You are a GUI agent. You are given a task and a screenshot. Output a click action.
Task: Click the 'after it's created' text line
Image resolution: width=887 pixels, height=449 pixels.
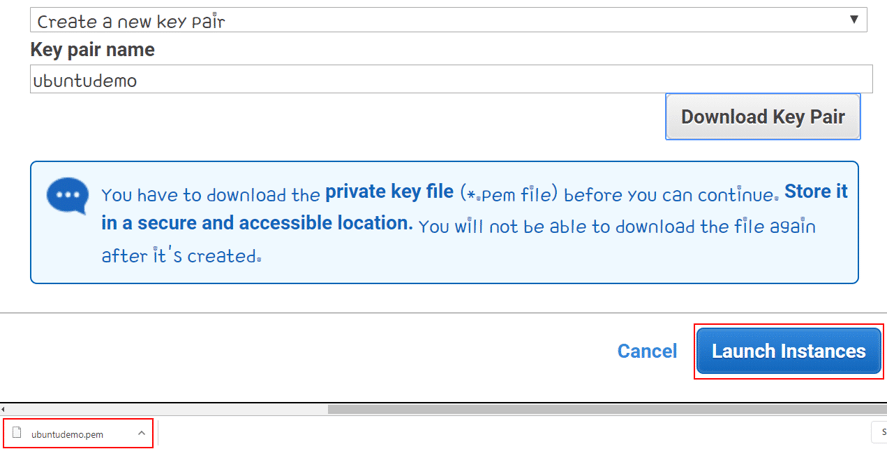pyautogui.click(x=181, y=255)
